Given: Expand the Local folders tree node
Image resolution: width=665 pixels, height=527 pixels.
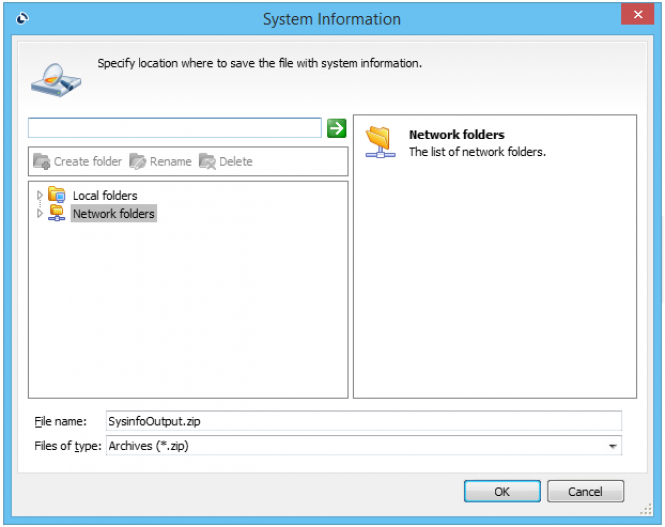Looking at the screenshot, I should [39, 195].
